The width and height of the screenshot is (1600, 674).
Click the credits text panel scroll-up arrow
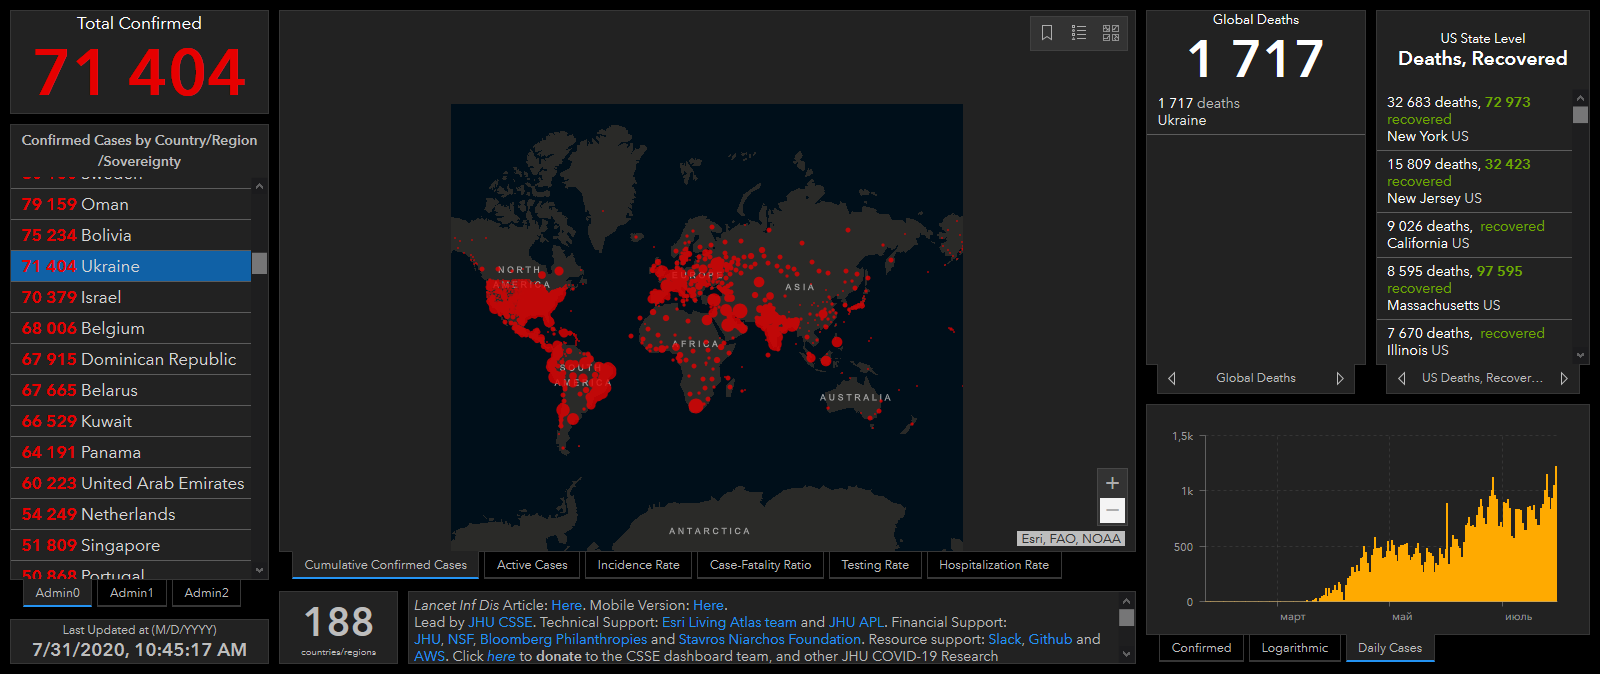point(1127,602)
